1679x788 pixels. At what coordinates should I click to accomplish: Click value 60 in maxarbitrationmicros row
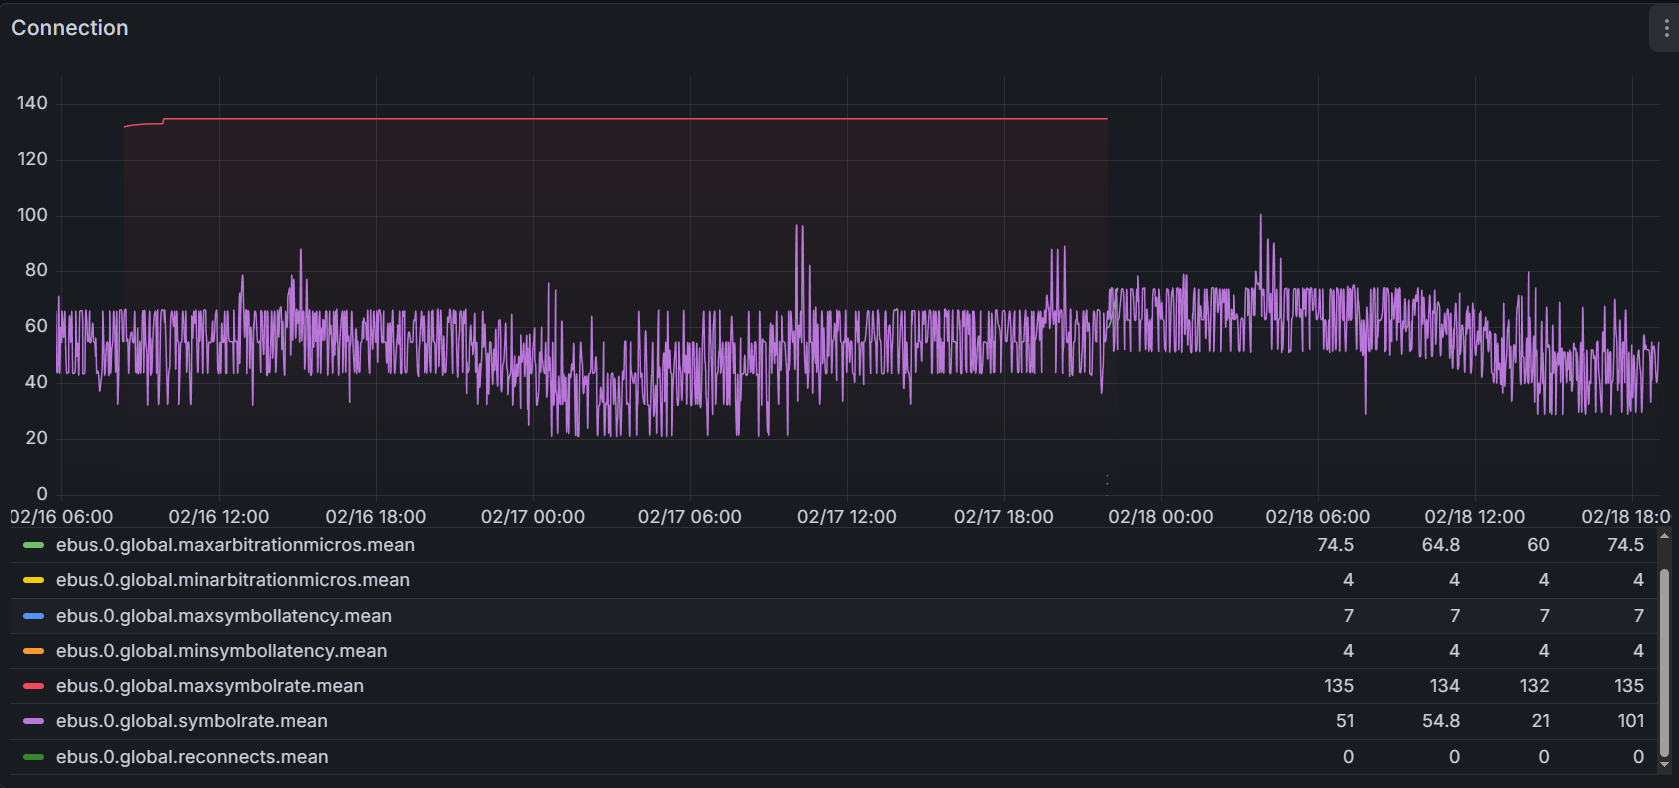tap(1539, 545)
